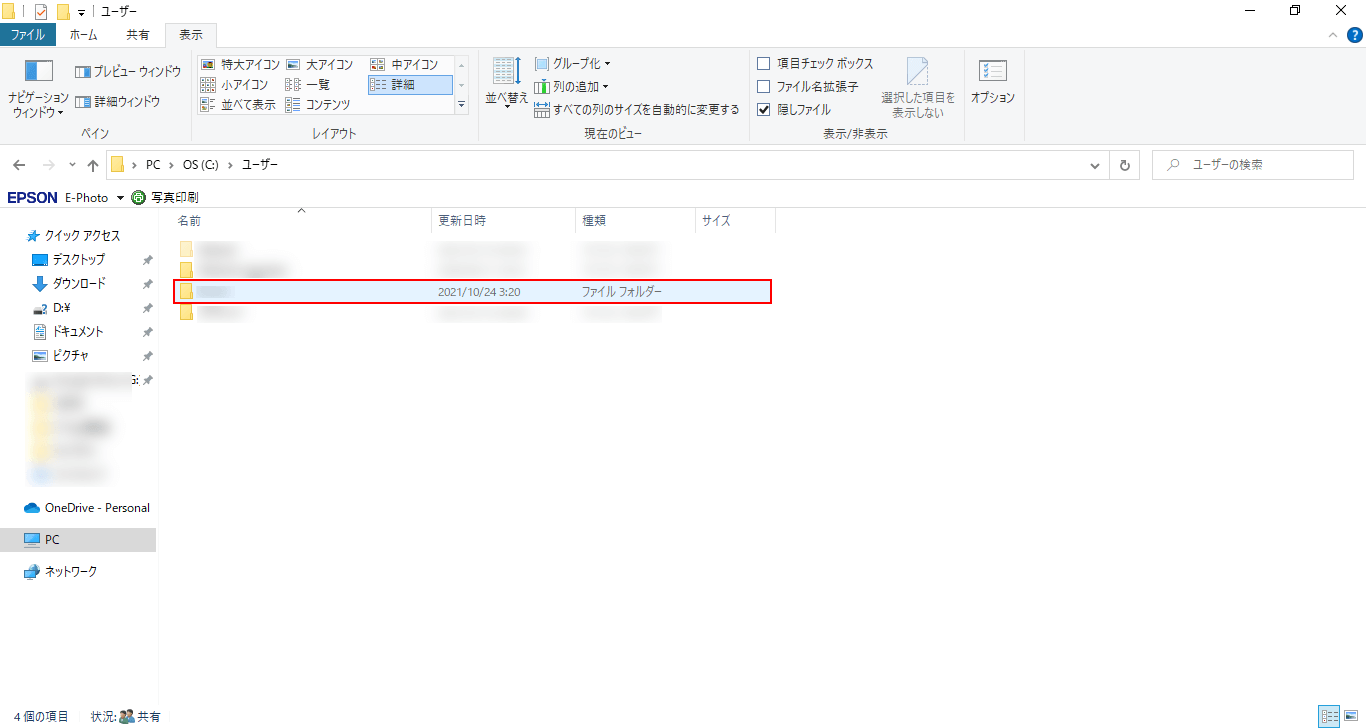Open the D:¥ drive shortcut
This screenshot has width=1366, height=728.
pyautogui.click(x=60, y=308)
